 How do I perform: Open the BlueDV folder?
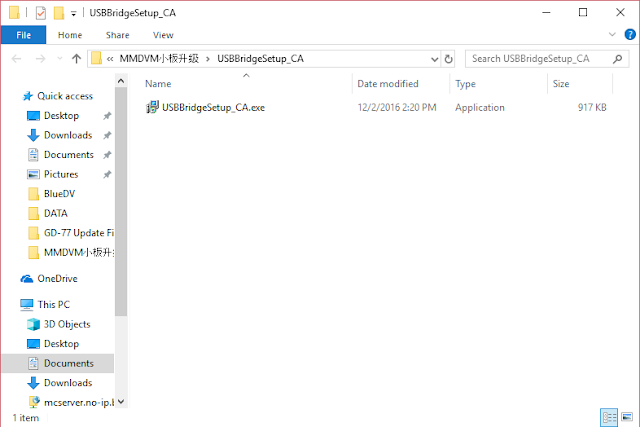click(59, 194)
